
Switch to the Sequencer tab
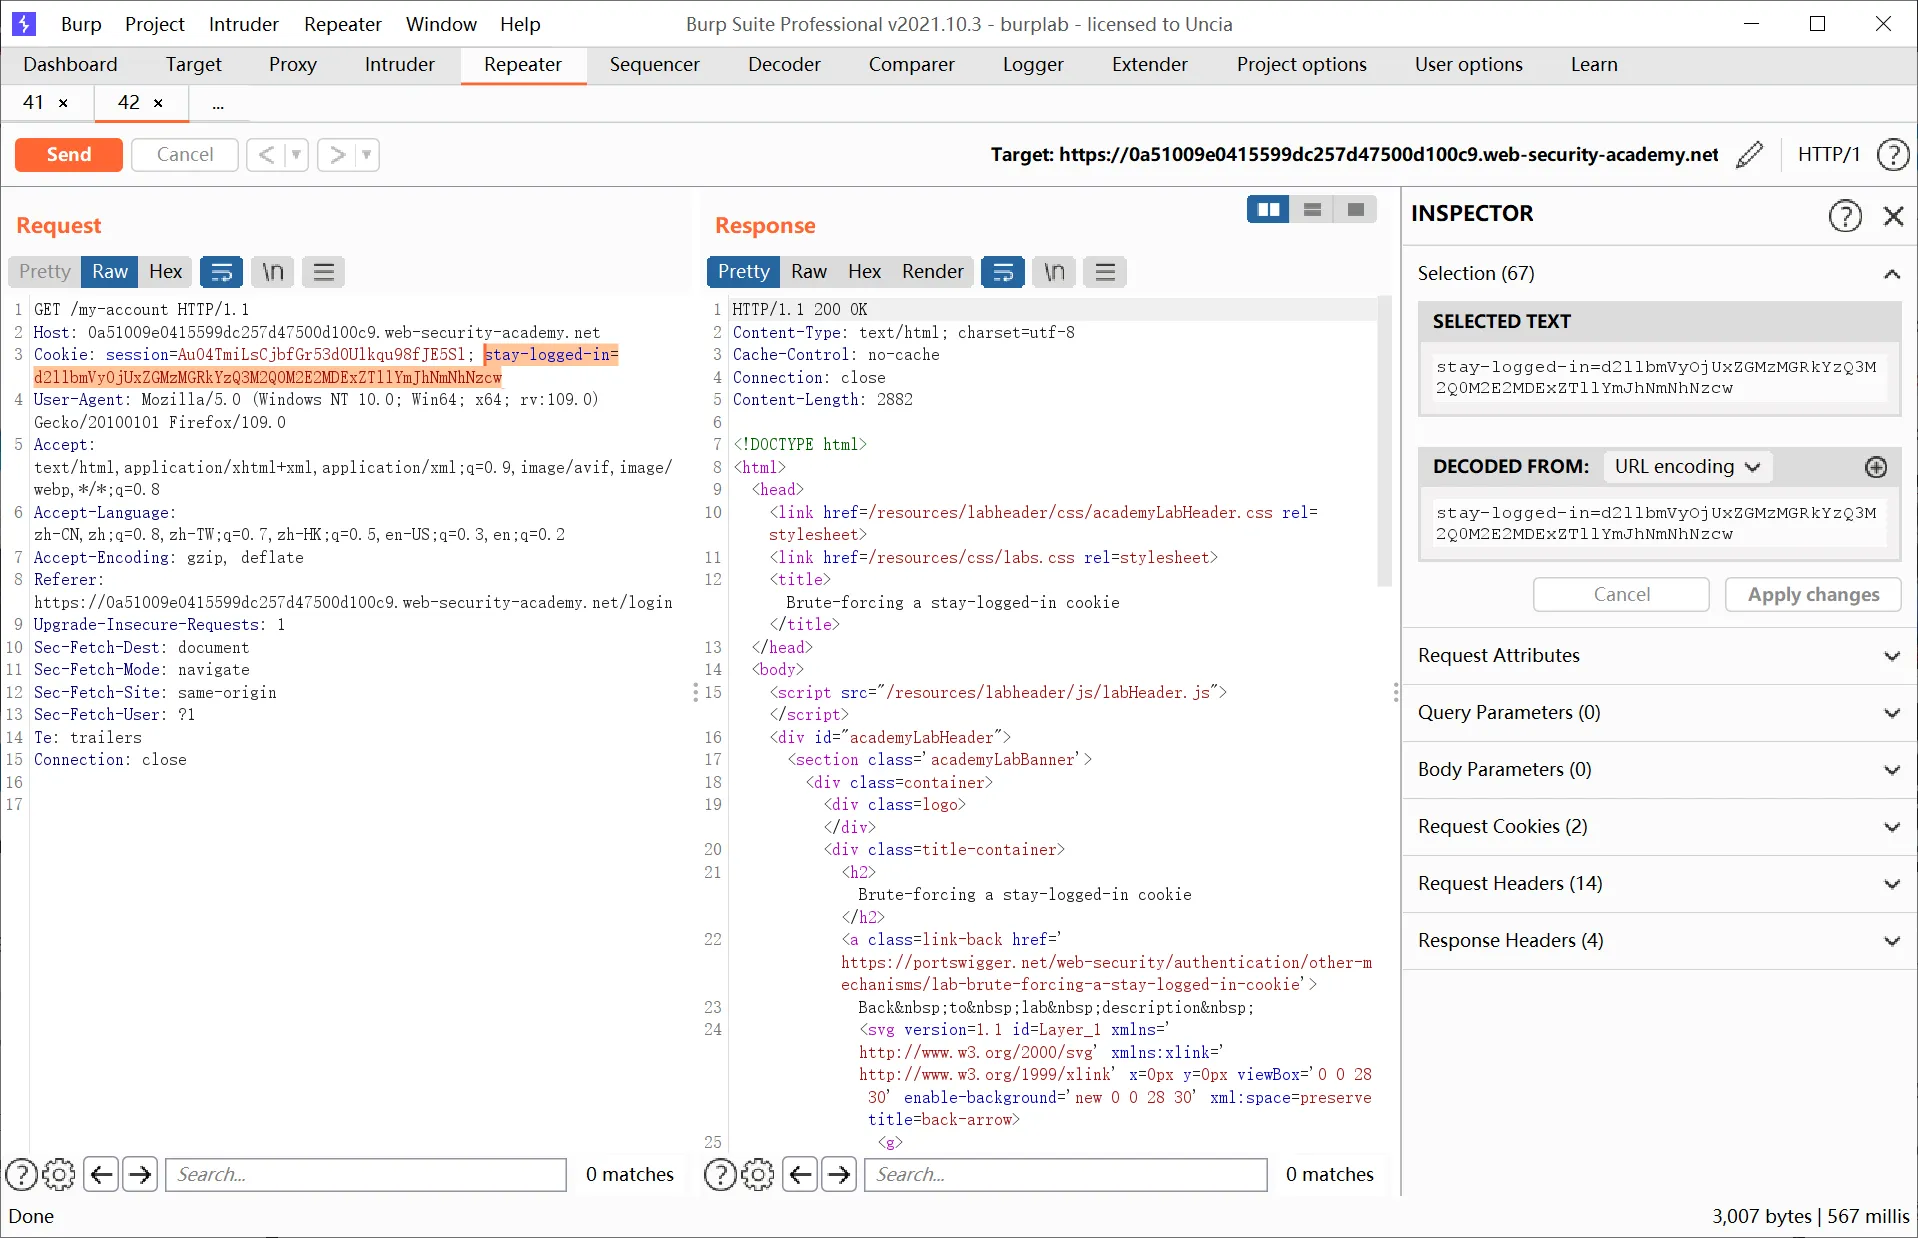pyautogui.click(x=655, y=65)
